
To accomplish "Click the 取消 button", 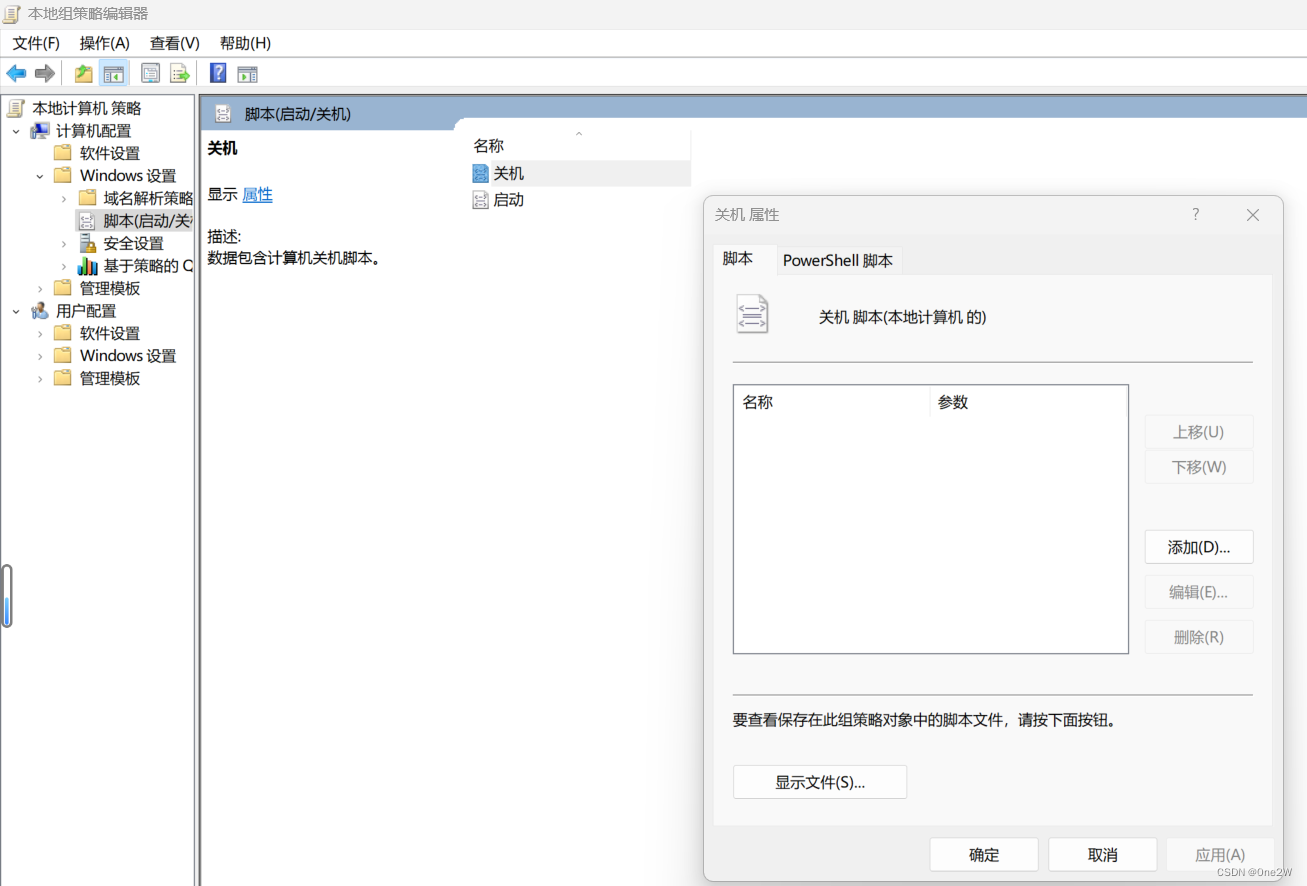I will pyautogui.click(x=1103, y=855).
